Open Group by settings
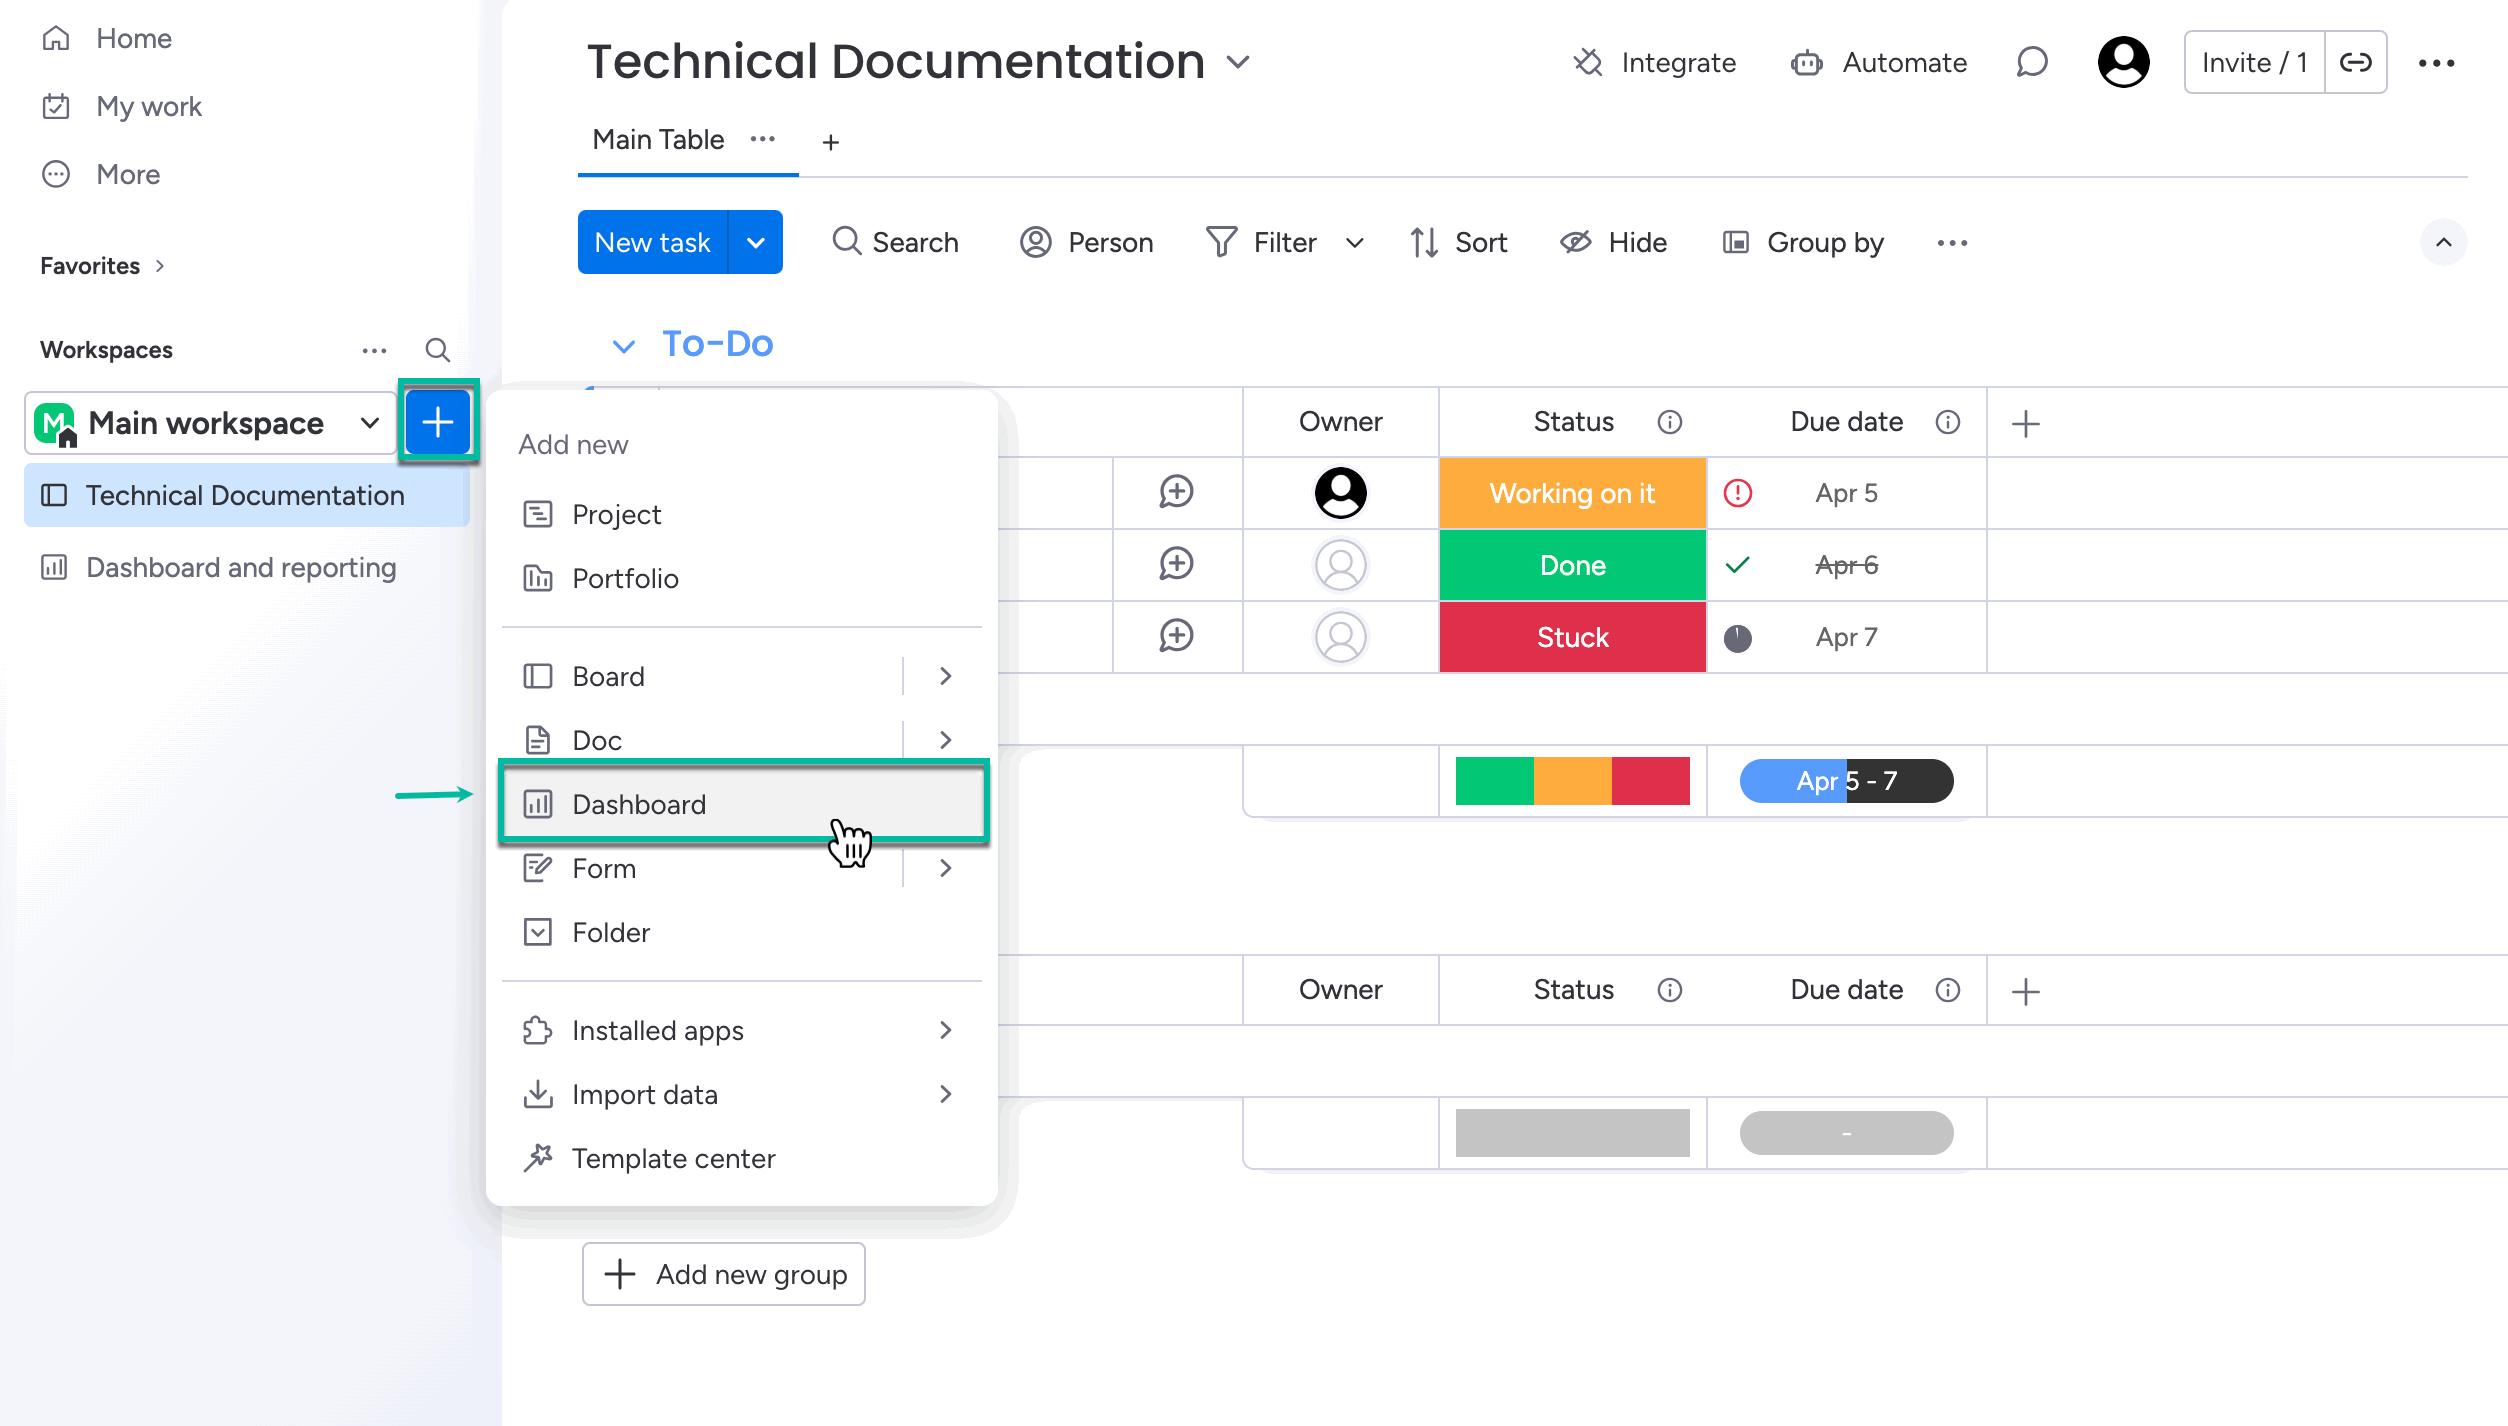Image resolution: width=2508 pixels, height=1426 pixels. (1803, 242)
